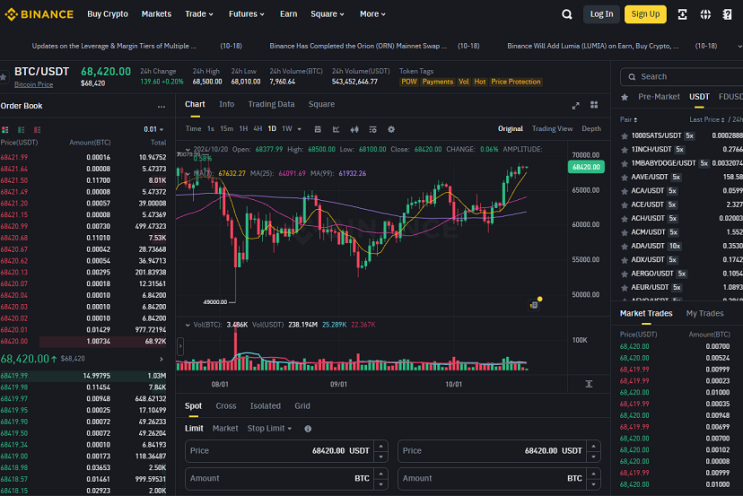Show only buy orders in order book
The height and width of the screenshot is (496, 743).
21,130
